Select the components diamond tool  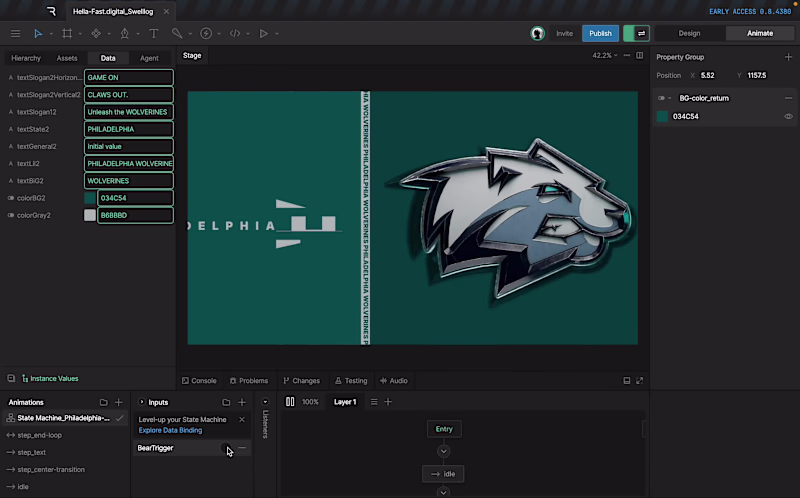click(x=96, y=34)
